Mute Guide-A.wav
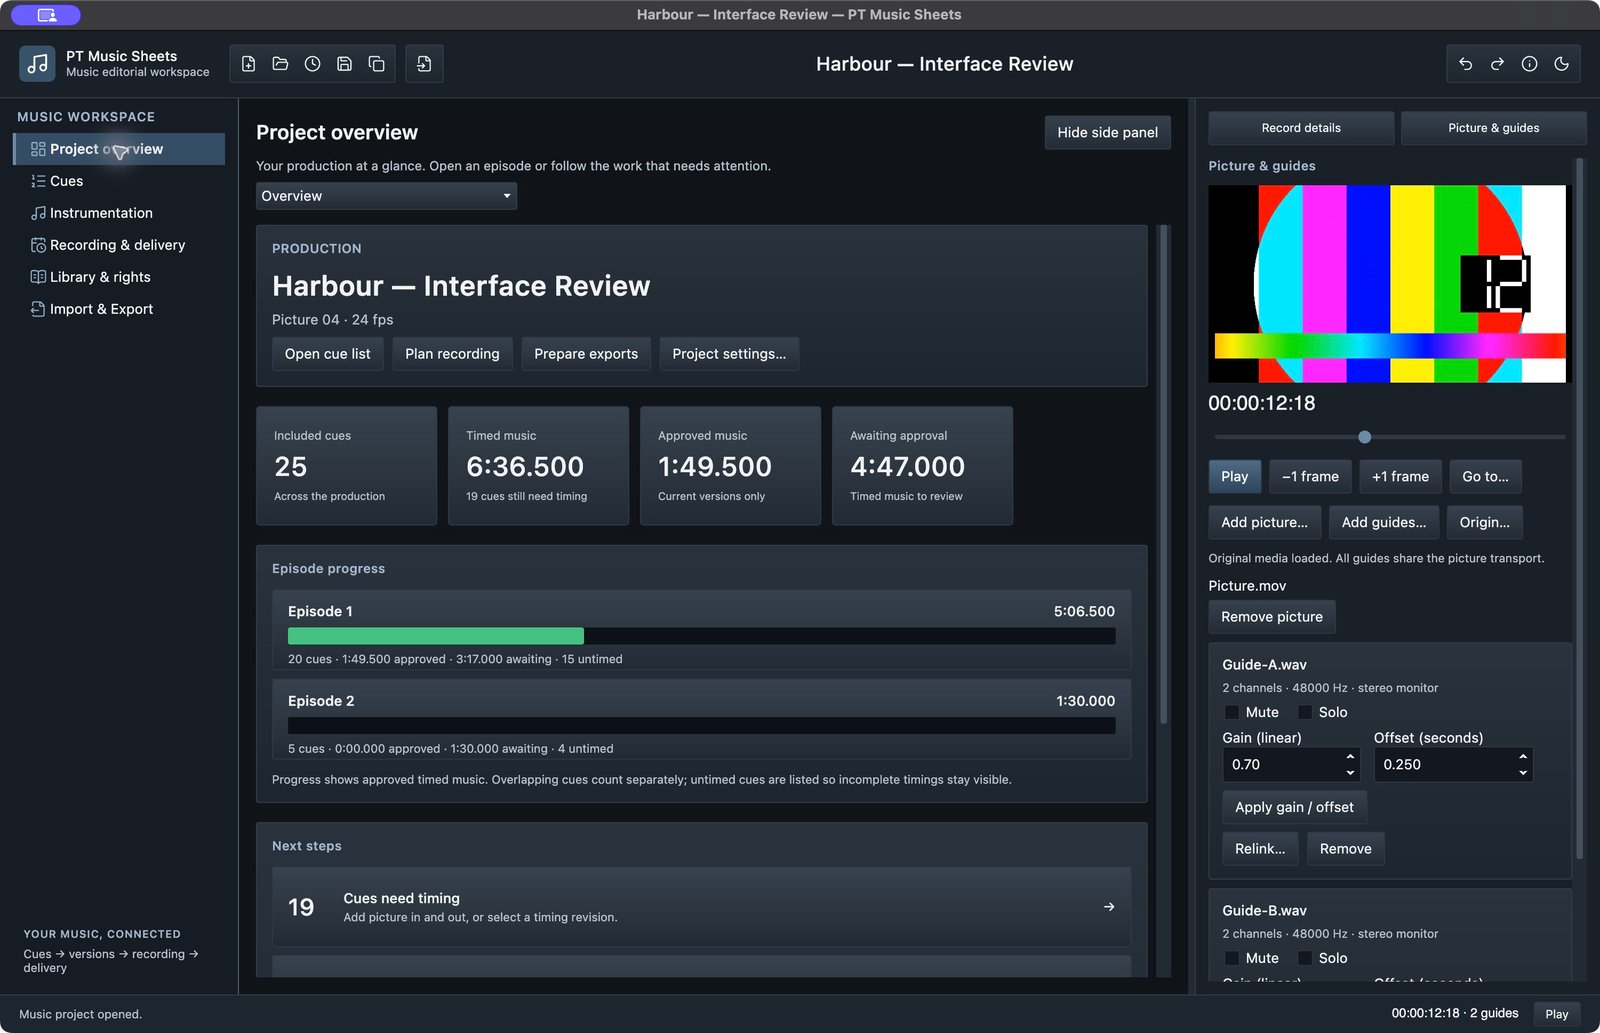Viewport: 1600px width, 1033px height. 1232,712
